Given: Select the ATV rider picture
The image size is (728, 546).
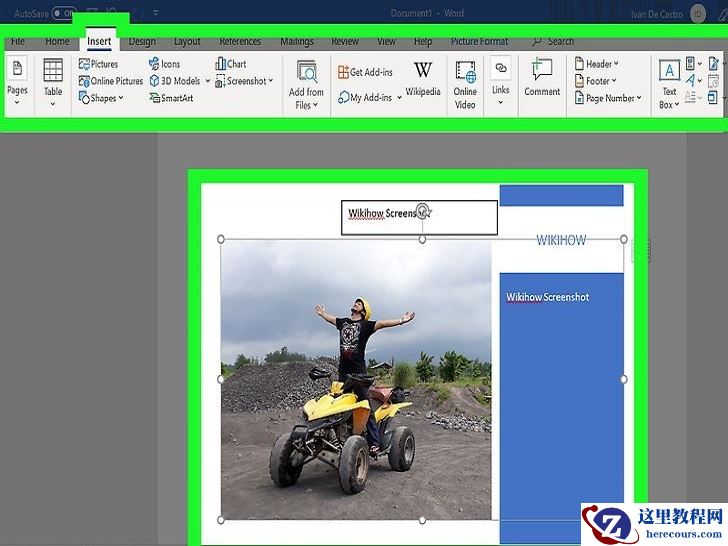Looking at the screenshot, I should (356, 380).
